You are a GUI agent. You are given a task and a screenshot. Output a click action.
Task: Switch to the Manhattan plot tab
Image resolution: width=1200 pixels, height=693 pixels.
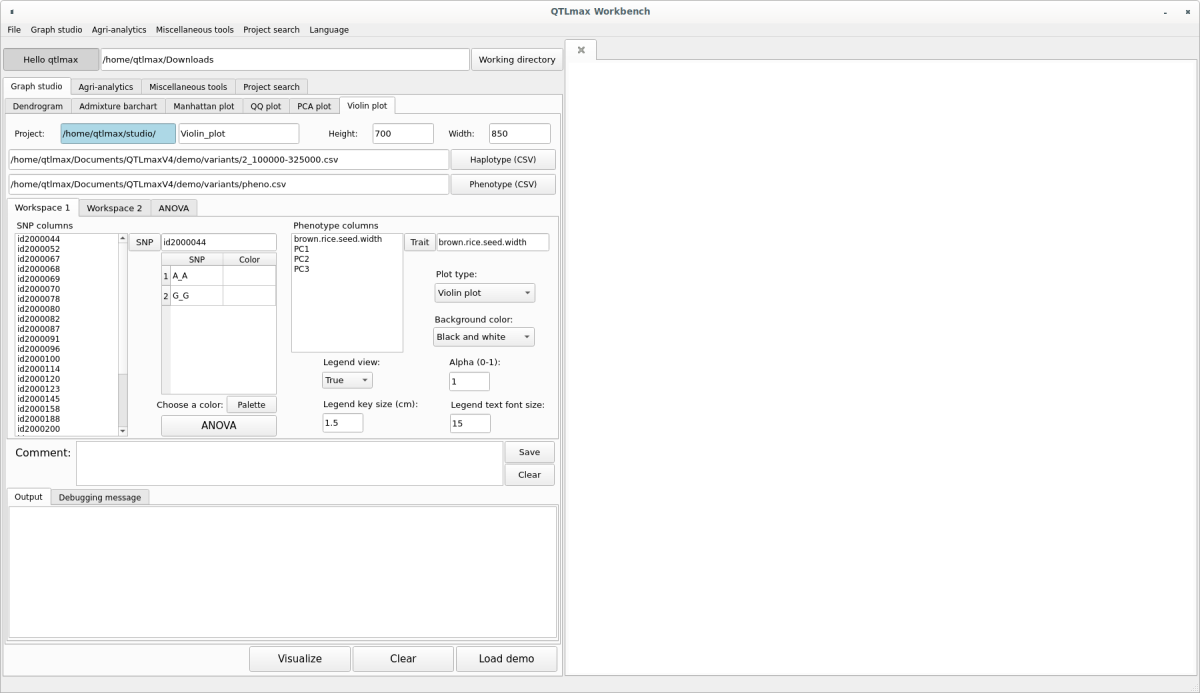[x=203, y=106]
